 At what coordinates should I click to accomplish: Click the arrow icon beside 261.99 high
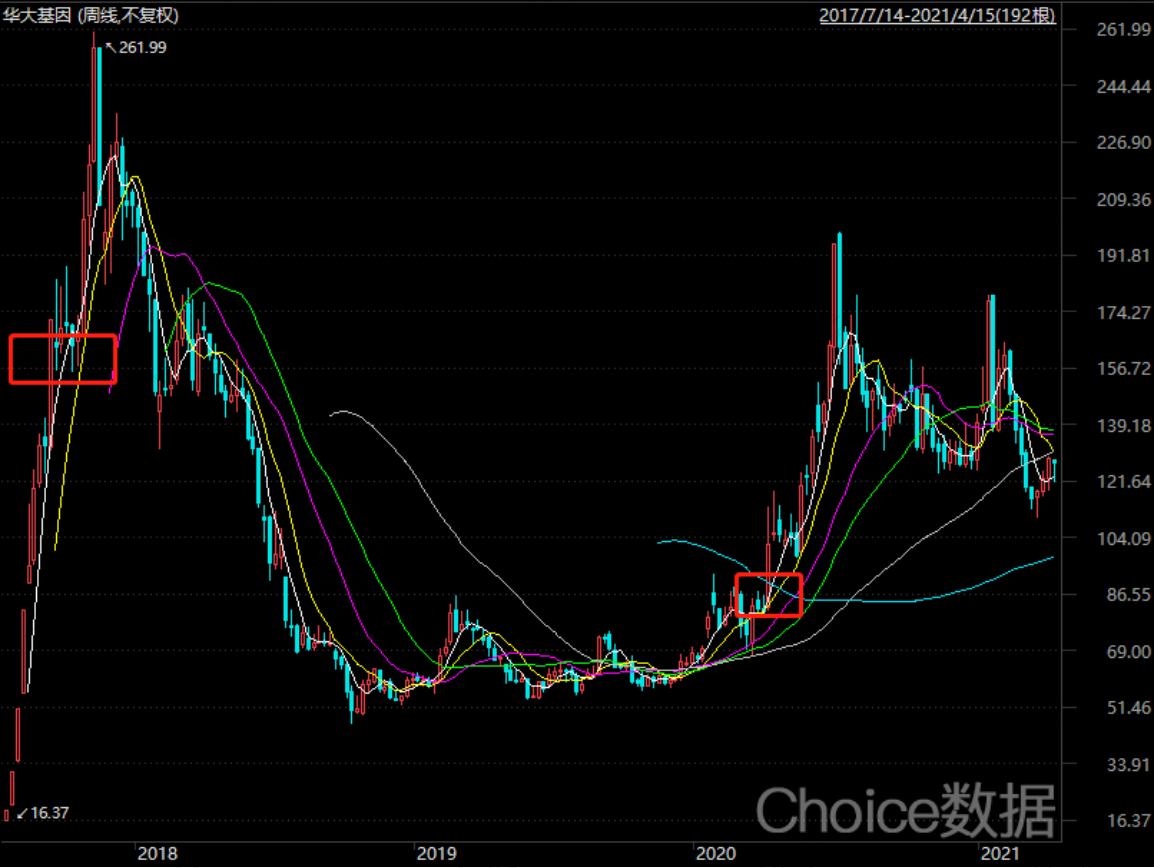tap(111, 48)
